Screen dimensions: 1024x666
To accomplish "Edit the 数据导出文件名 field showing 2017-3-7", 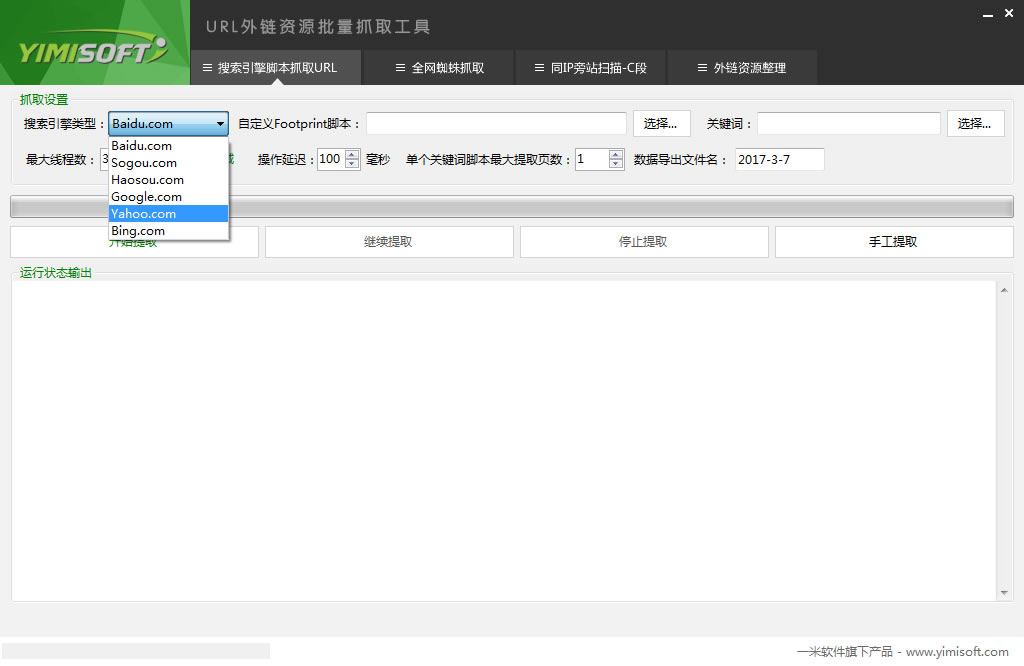I will click(780, 159).
